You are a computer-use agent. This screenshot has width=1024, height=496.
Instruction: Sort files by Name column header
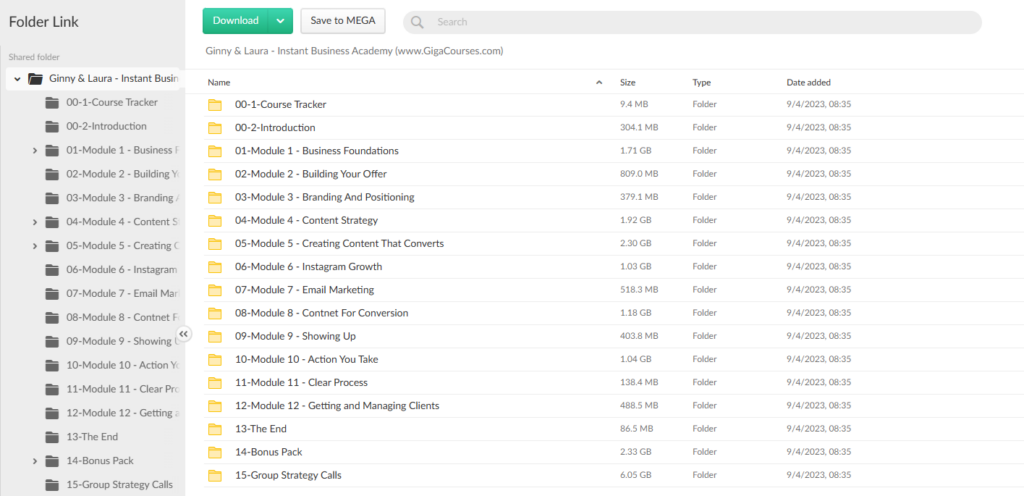(x=219, y=82)
